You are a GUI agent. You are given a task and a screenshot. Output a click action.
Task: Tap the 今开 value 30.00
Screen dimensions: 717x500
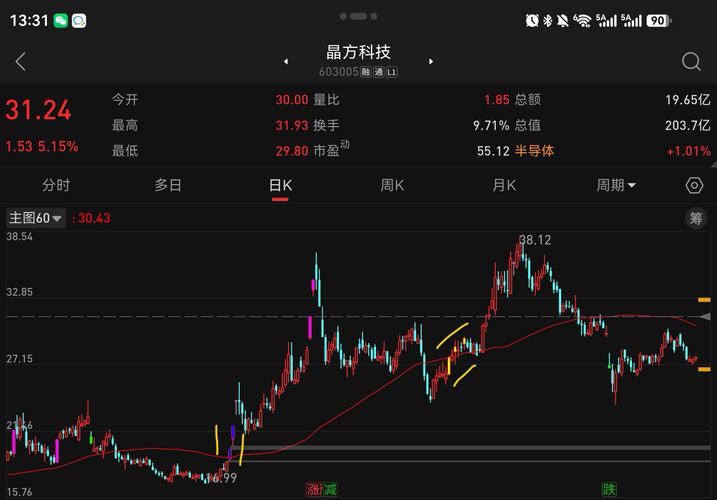point(292,100)
